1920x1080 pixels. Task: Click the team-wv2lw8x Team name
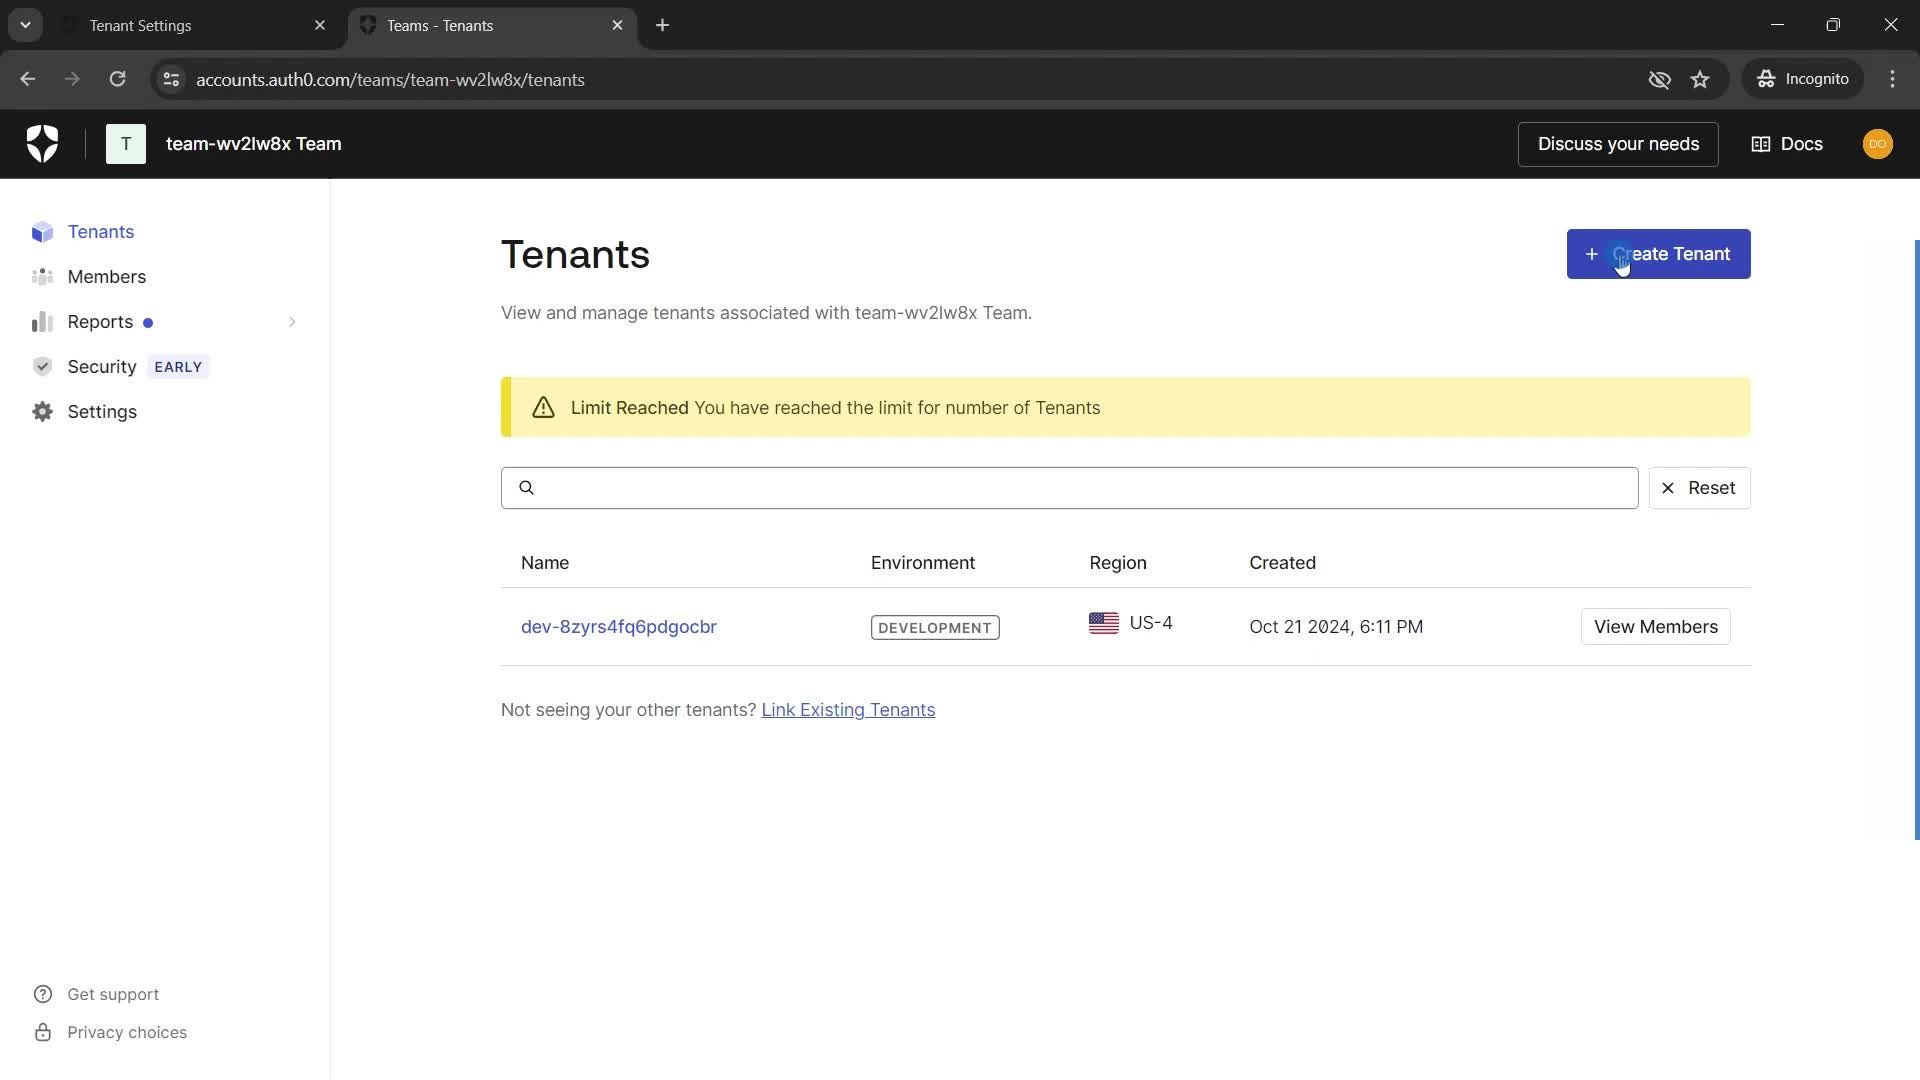coord(253,144)
